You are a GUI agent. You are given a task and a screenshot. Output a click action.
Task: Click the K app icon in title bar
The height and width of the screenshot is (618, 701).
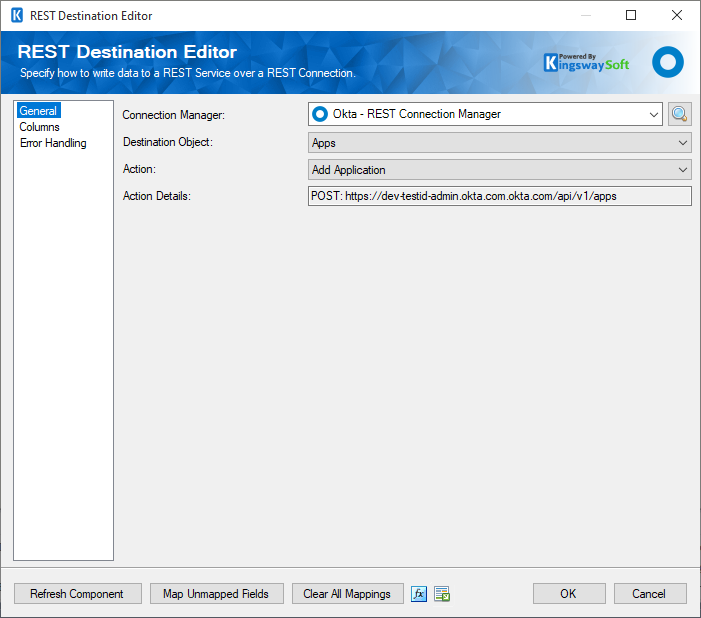[x=17, y=16]
